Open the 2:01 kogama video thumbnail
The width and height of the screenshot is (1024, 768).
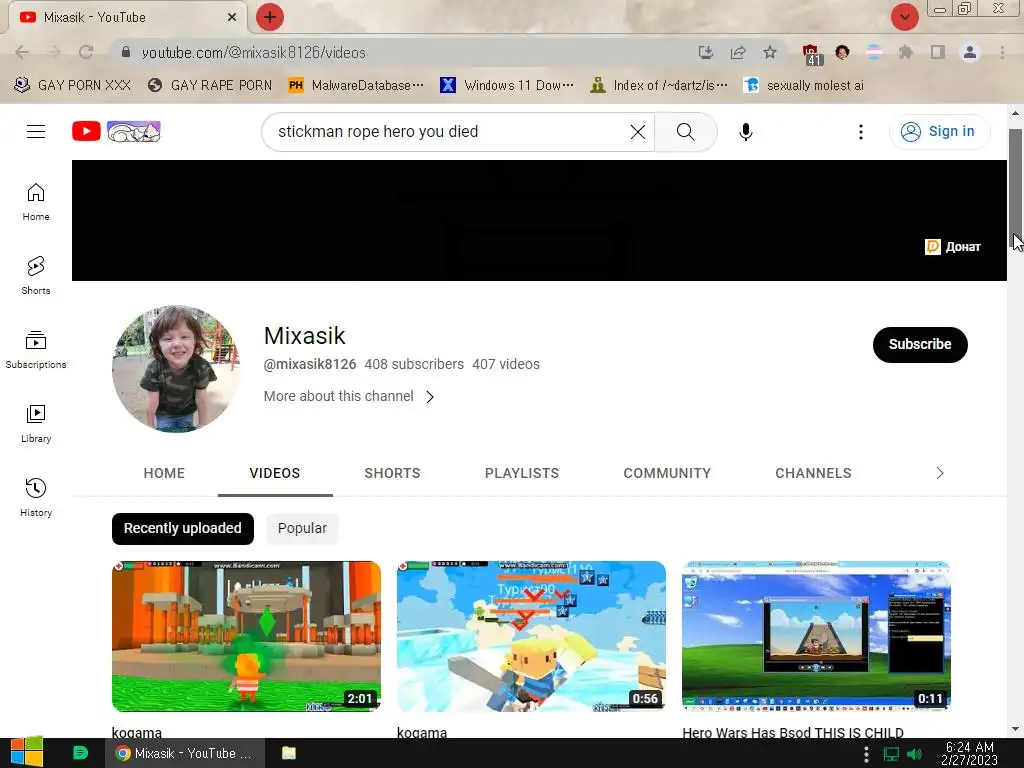click(x=246, y=636)
